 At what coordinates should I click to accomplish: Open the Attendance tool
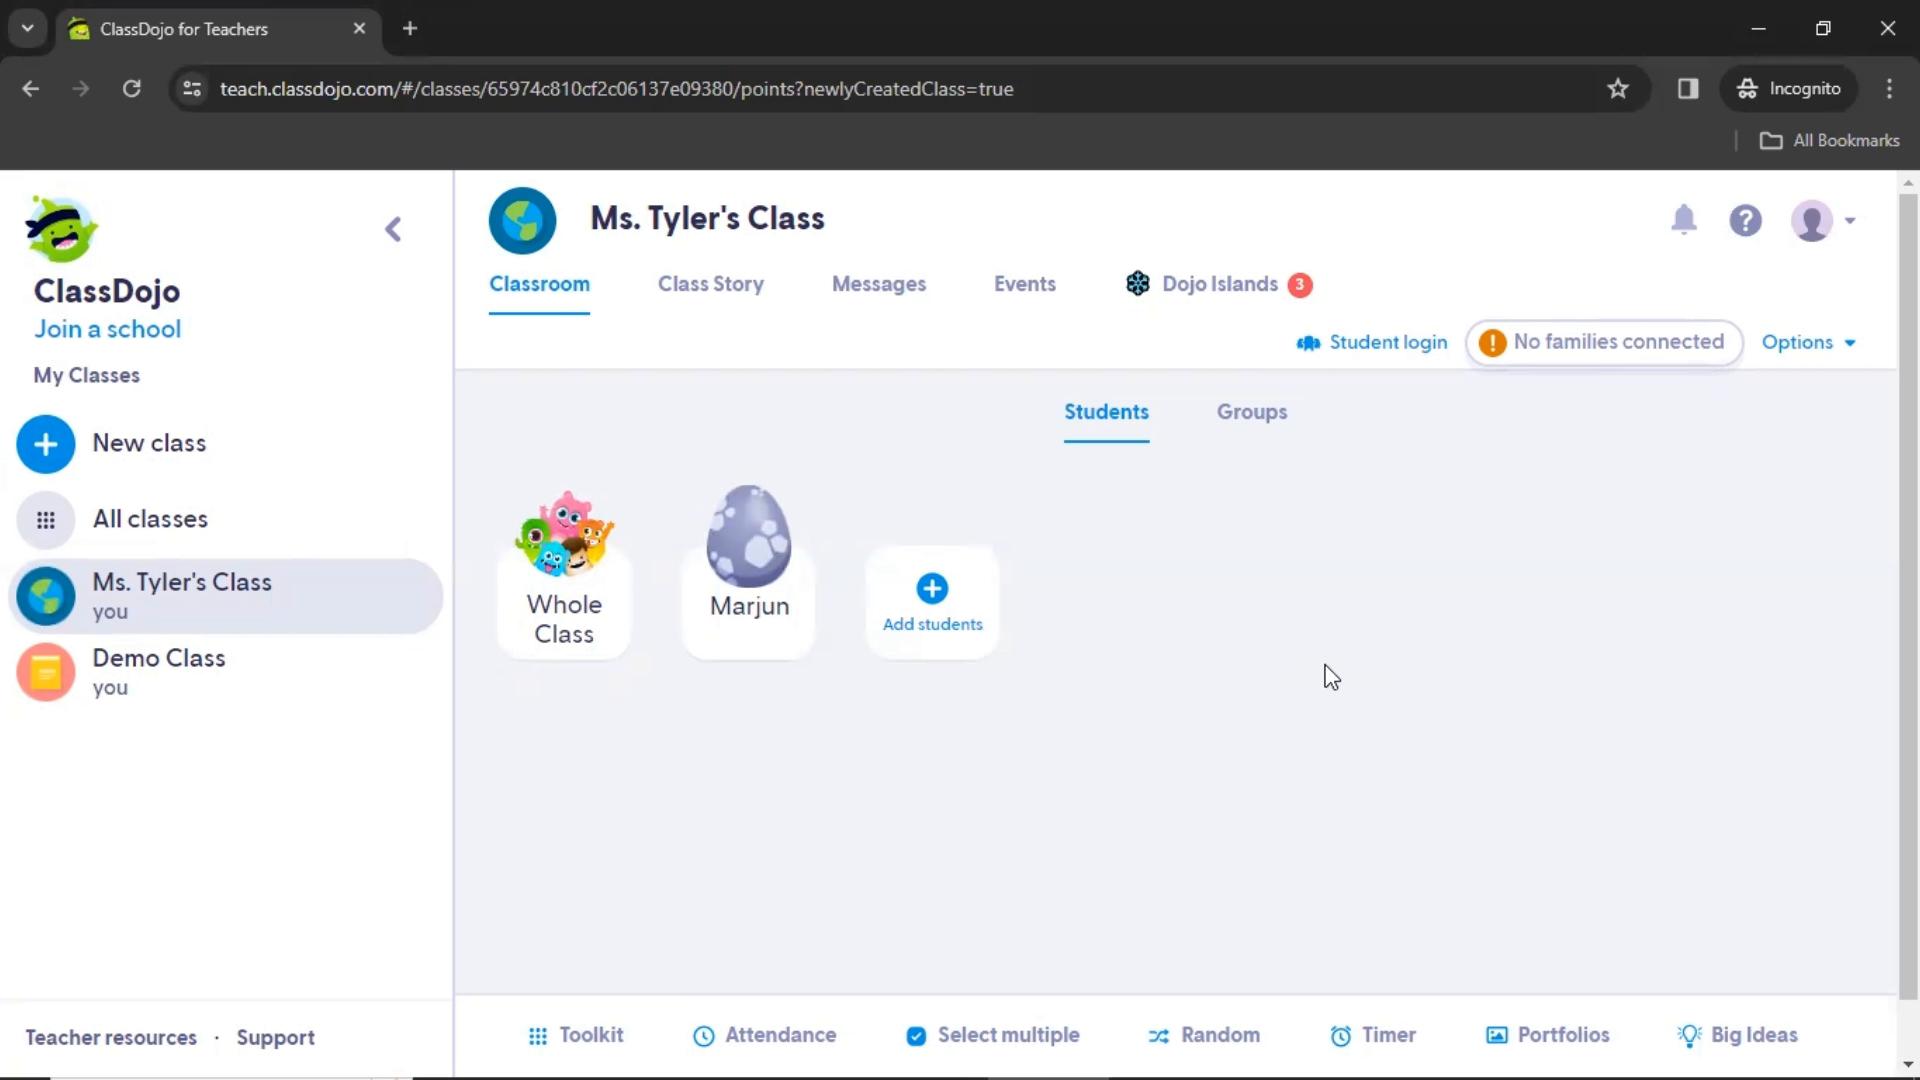click(764, 1034)
